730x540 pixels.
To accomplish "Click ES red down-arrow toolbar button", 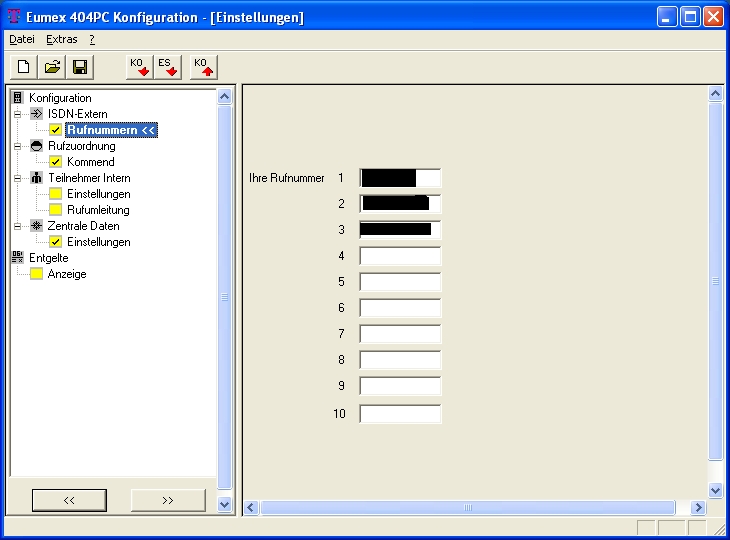I will click(x=168, y=67).
